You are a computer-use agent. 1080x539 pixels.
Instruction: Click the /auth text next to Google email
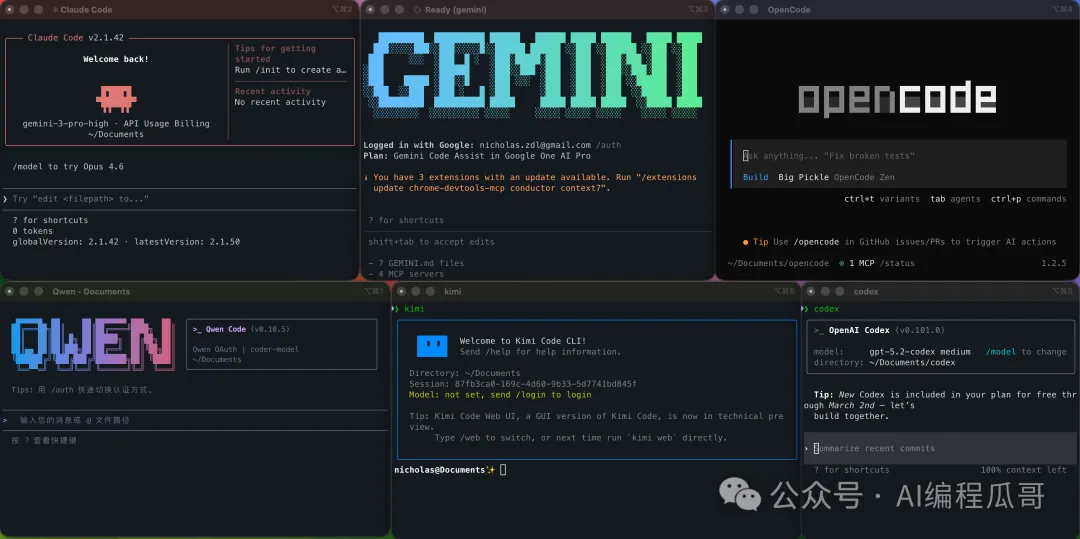click(609, 145)
